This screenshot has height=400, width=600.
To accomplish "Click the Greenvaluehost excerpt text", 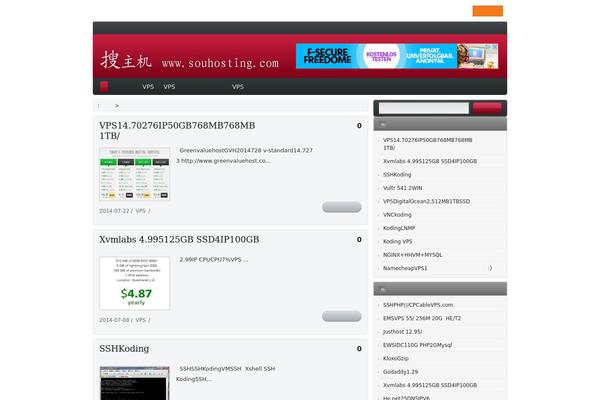I will point(244,155).
